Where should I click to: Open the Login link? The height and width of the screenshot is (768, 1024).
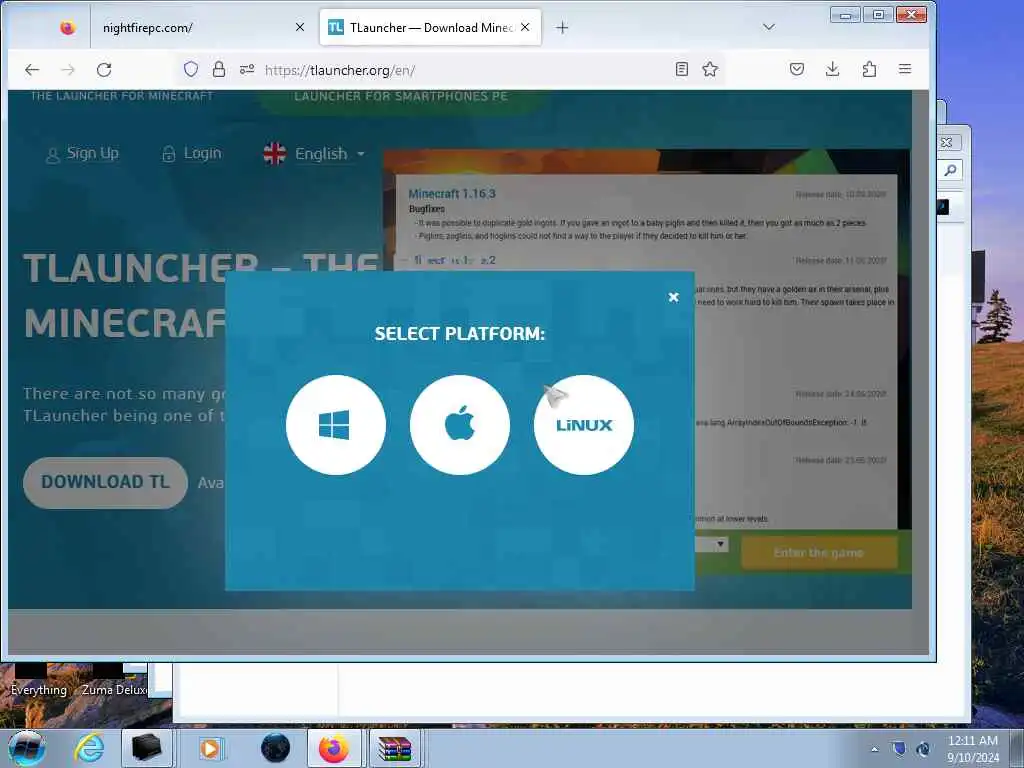click(191, 153)
